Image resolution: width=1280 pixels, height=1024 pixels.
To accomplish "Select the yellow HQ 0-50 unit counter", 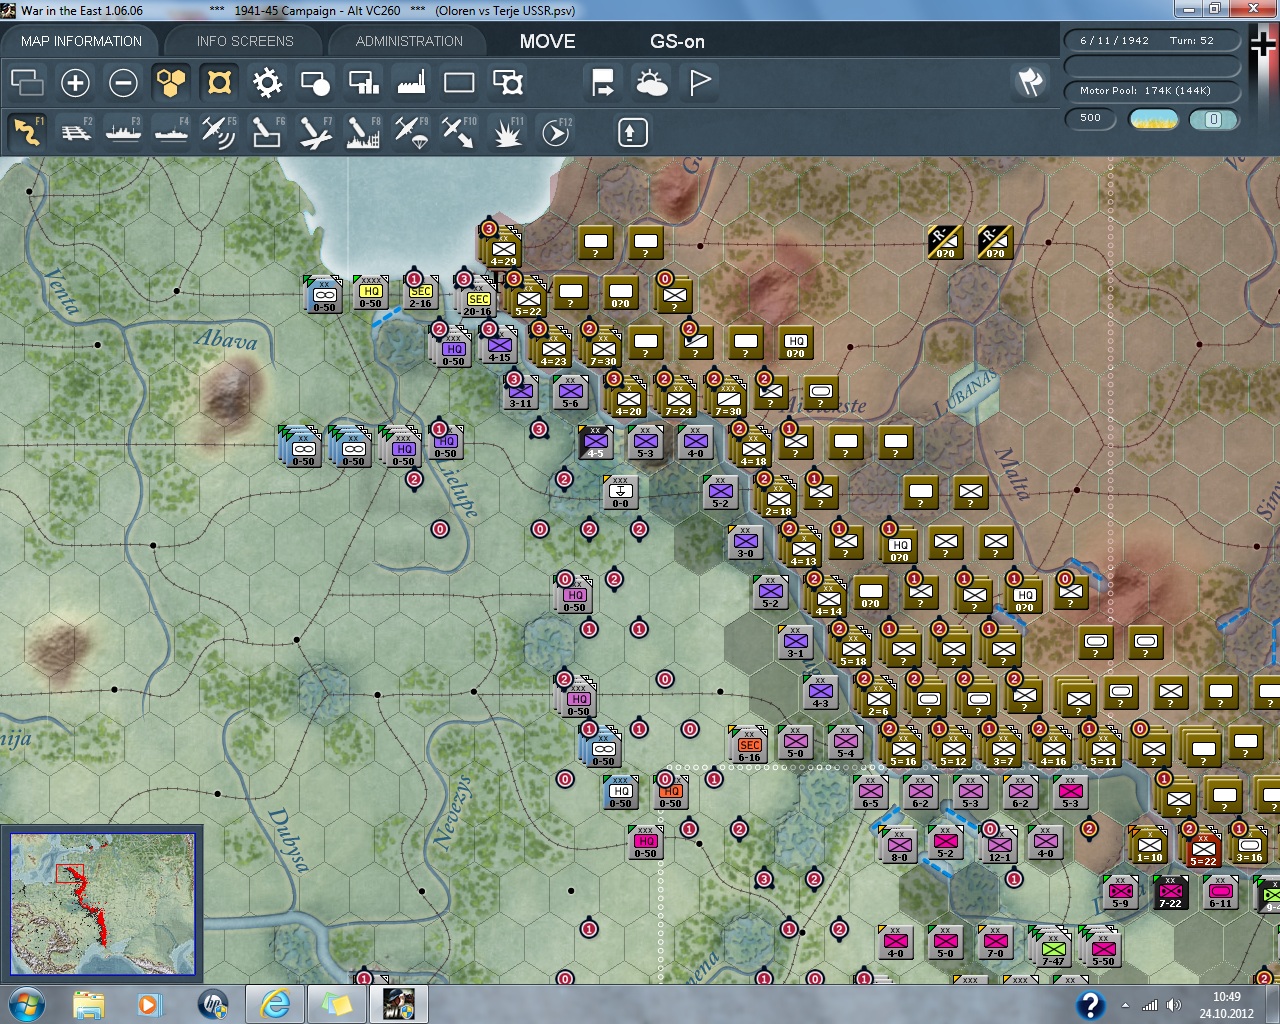I will coord(370,294).
